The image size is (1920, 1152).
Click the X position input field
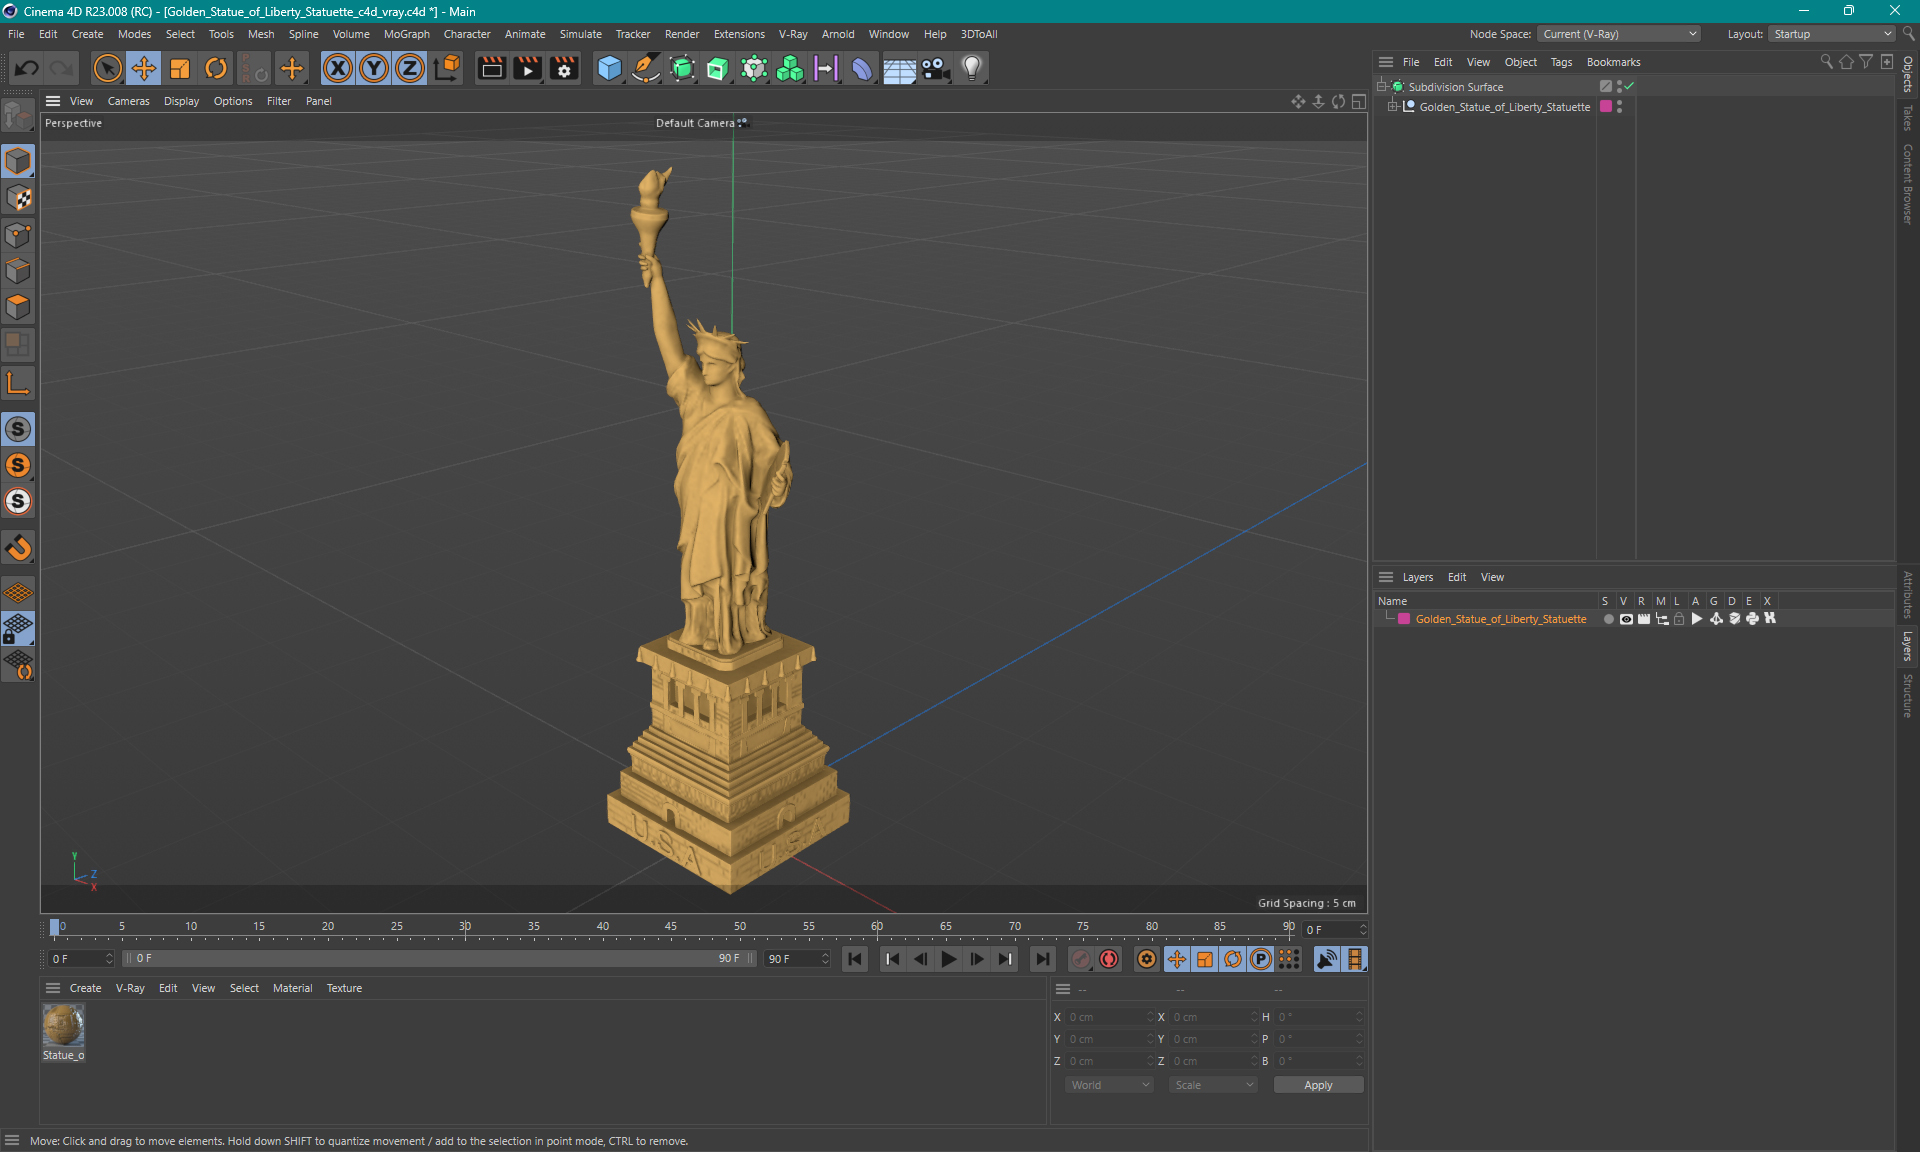click(x=1108, y=1017)
